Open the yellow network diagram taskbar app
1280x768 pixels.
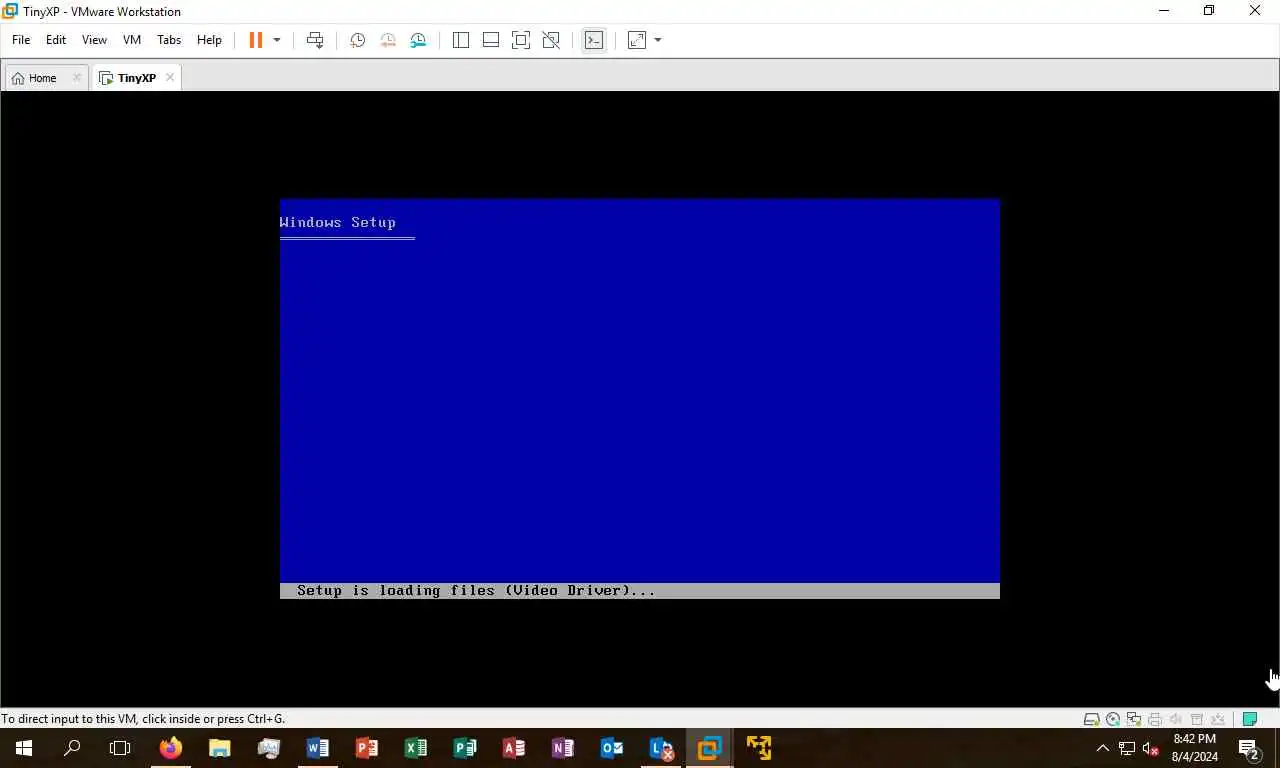[759, 748]
